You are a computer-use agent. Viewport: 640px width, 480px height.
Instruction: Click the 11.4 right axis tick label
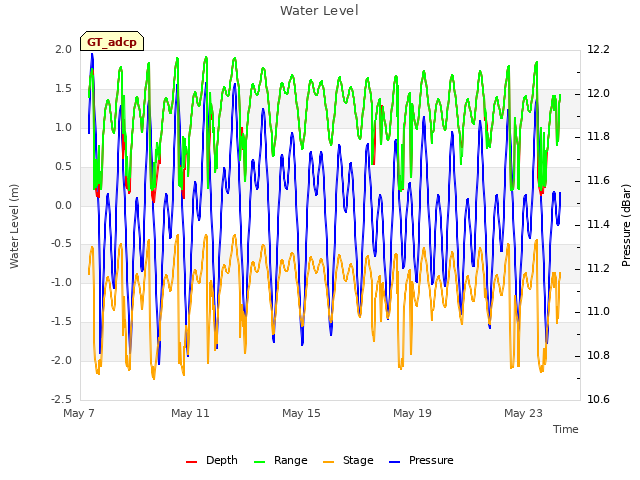(598, 224)
